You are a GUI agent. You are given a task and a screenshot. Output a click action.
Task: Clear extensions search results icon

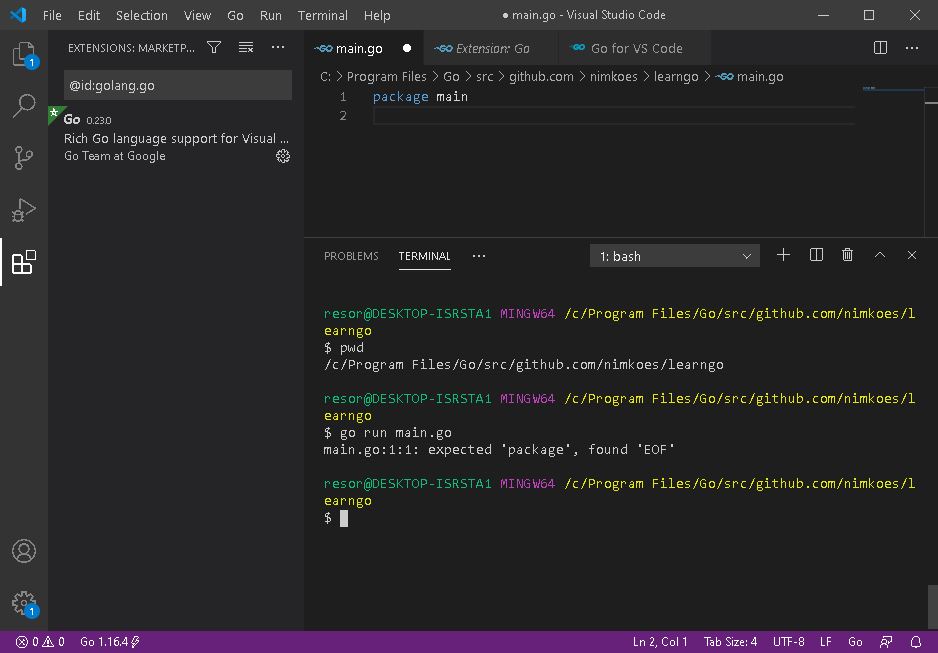[x=246, y=47]
